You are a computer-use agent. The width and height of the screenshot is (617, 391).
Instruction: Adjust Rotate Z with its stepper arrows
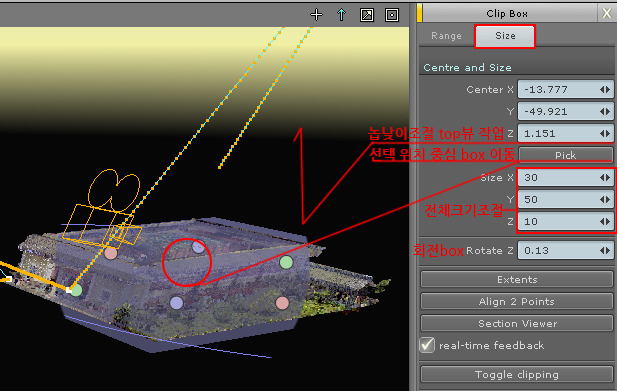coord(605,251)
